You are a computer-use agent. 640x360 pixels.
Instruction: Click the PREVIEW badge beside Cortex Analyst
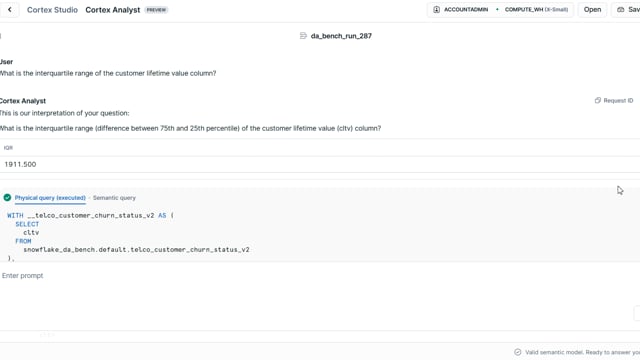click(x=156, y=10)
